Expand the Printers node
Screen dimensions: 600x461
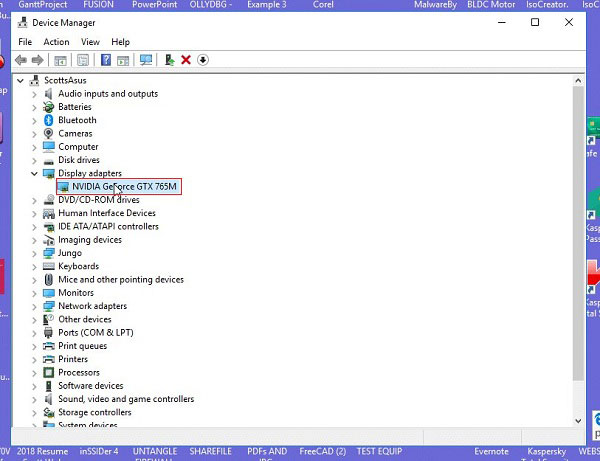[34, 360]
